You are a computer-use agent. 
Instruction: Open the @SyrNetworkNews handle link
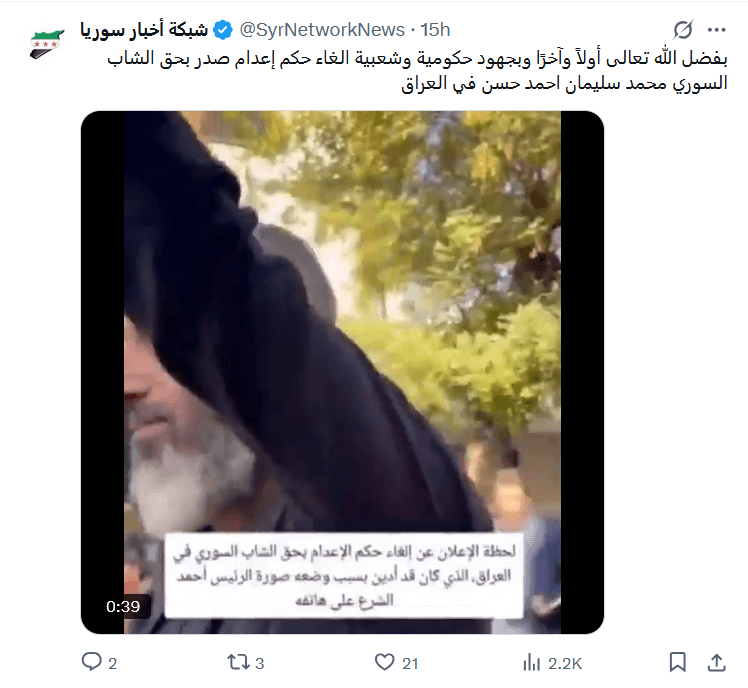pyautogui.click(x=322, y=30)
